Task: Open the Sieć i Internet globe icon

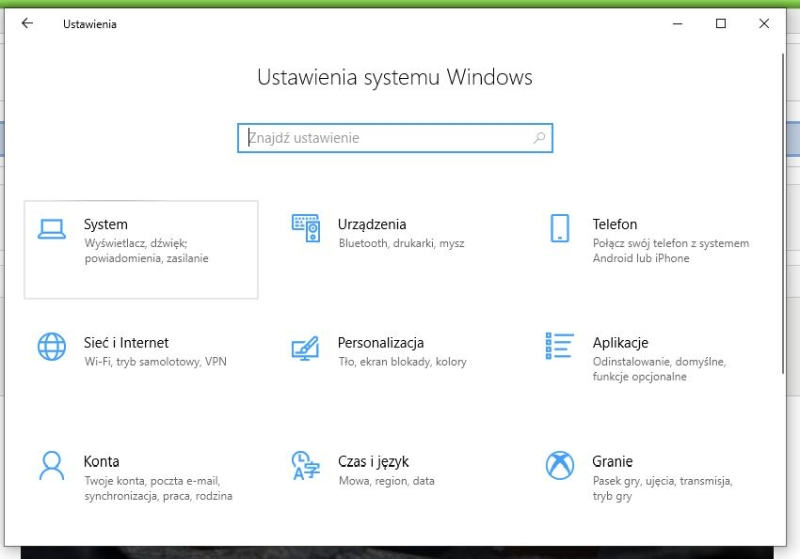Action: pos(52,346)
